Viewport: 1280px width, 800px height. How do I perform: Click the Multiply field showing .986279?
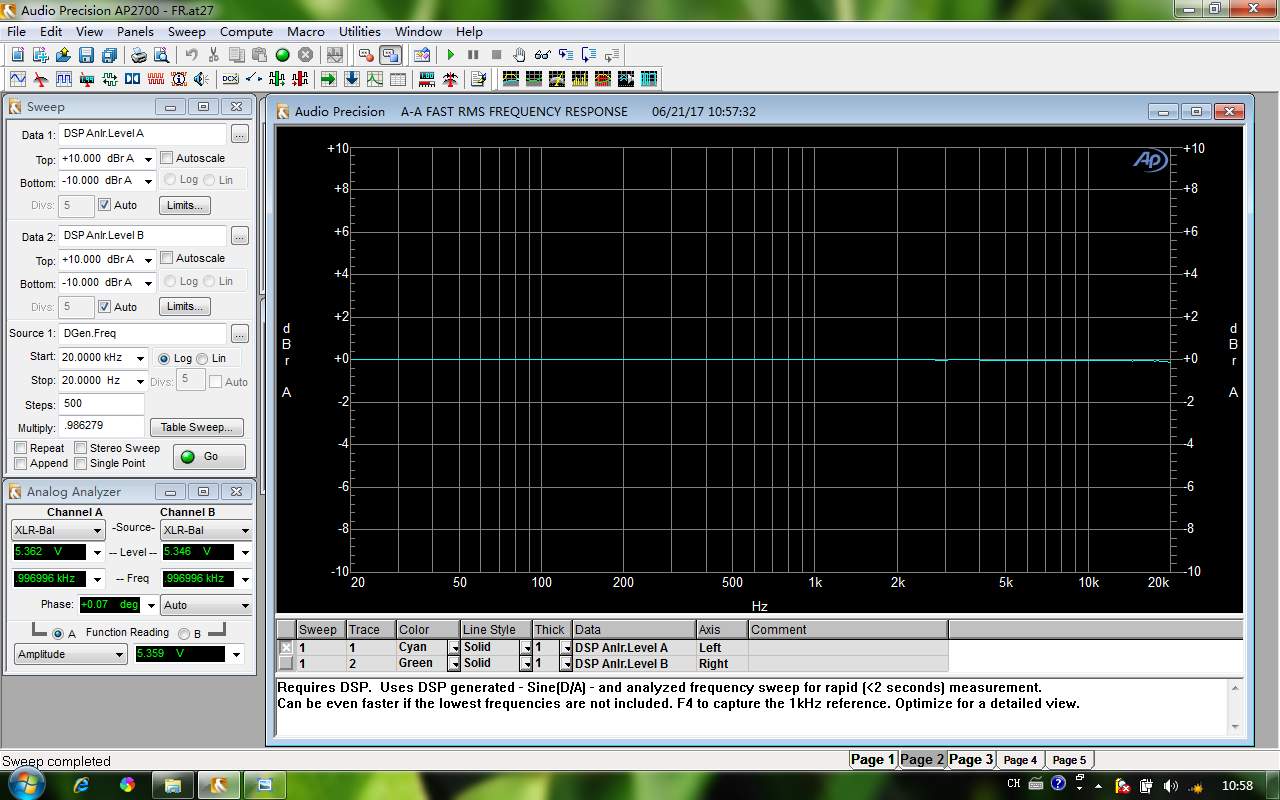pyautogui.click(x=101, y=427)
